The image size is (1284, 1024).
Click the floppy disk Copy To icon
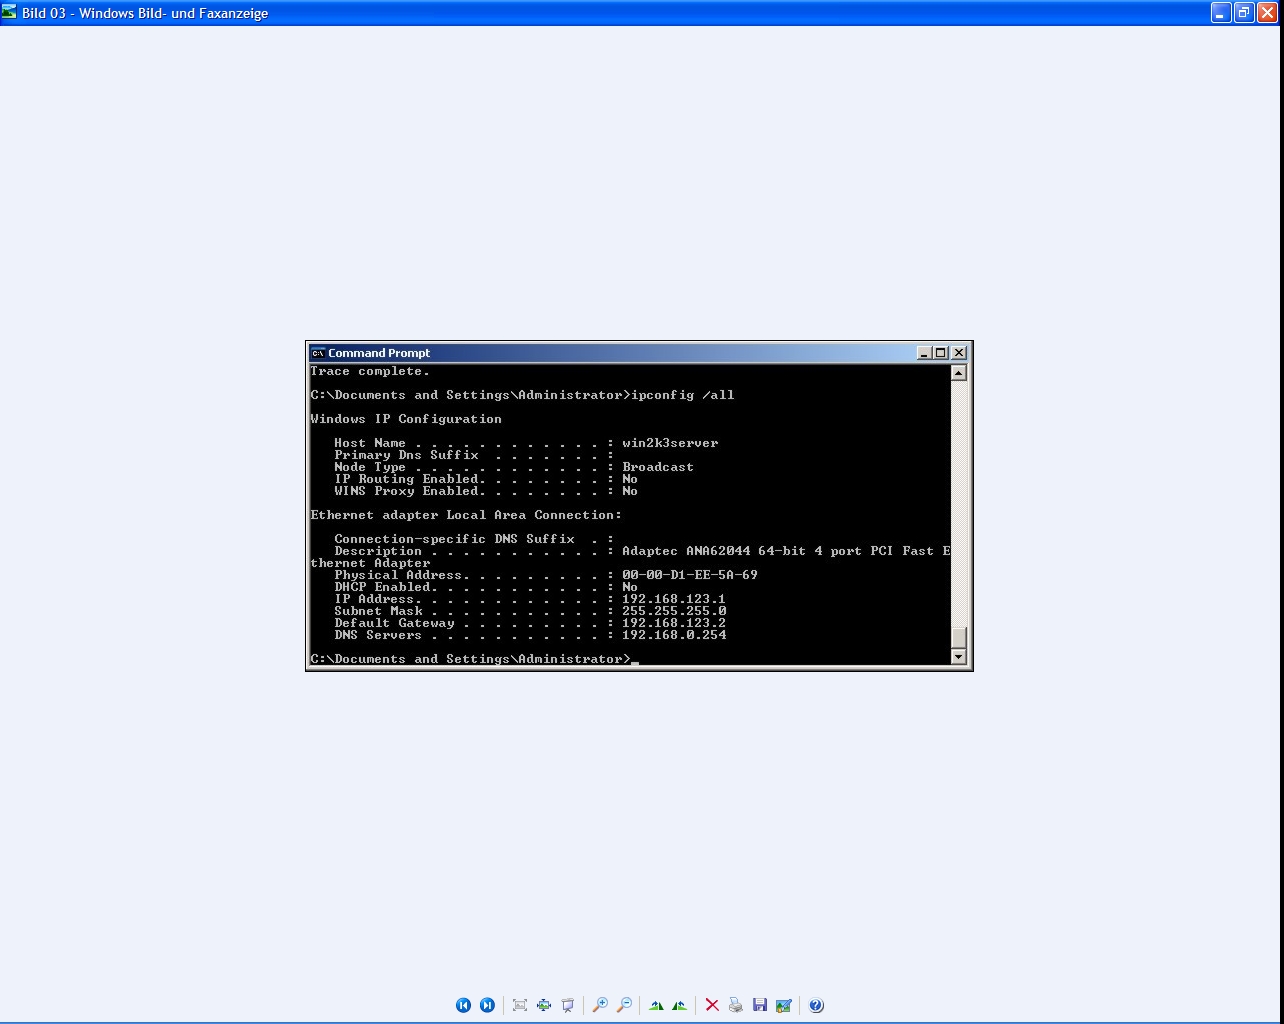click(760, 1005)
